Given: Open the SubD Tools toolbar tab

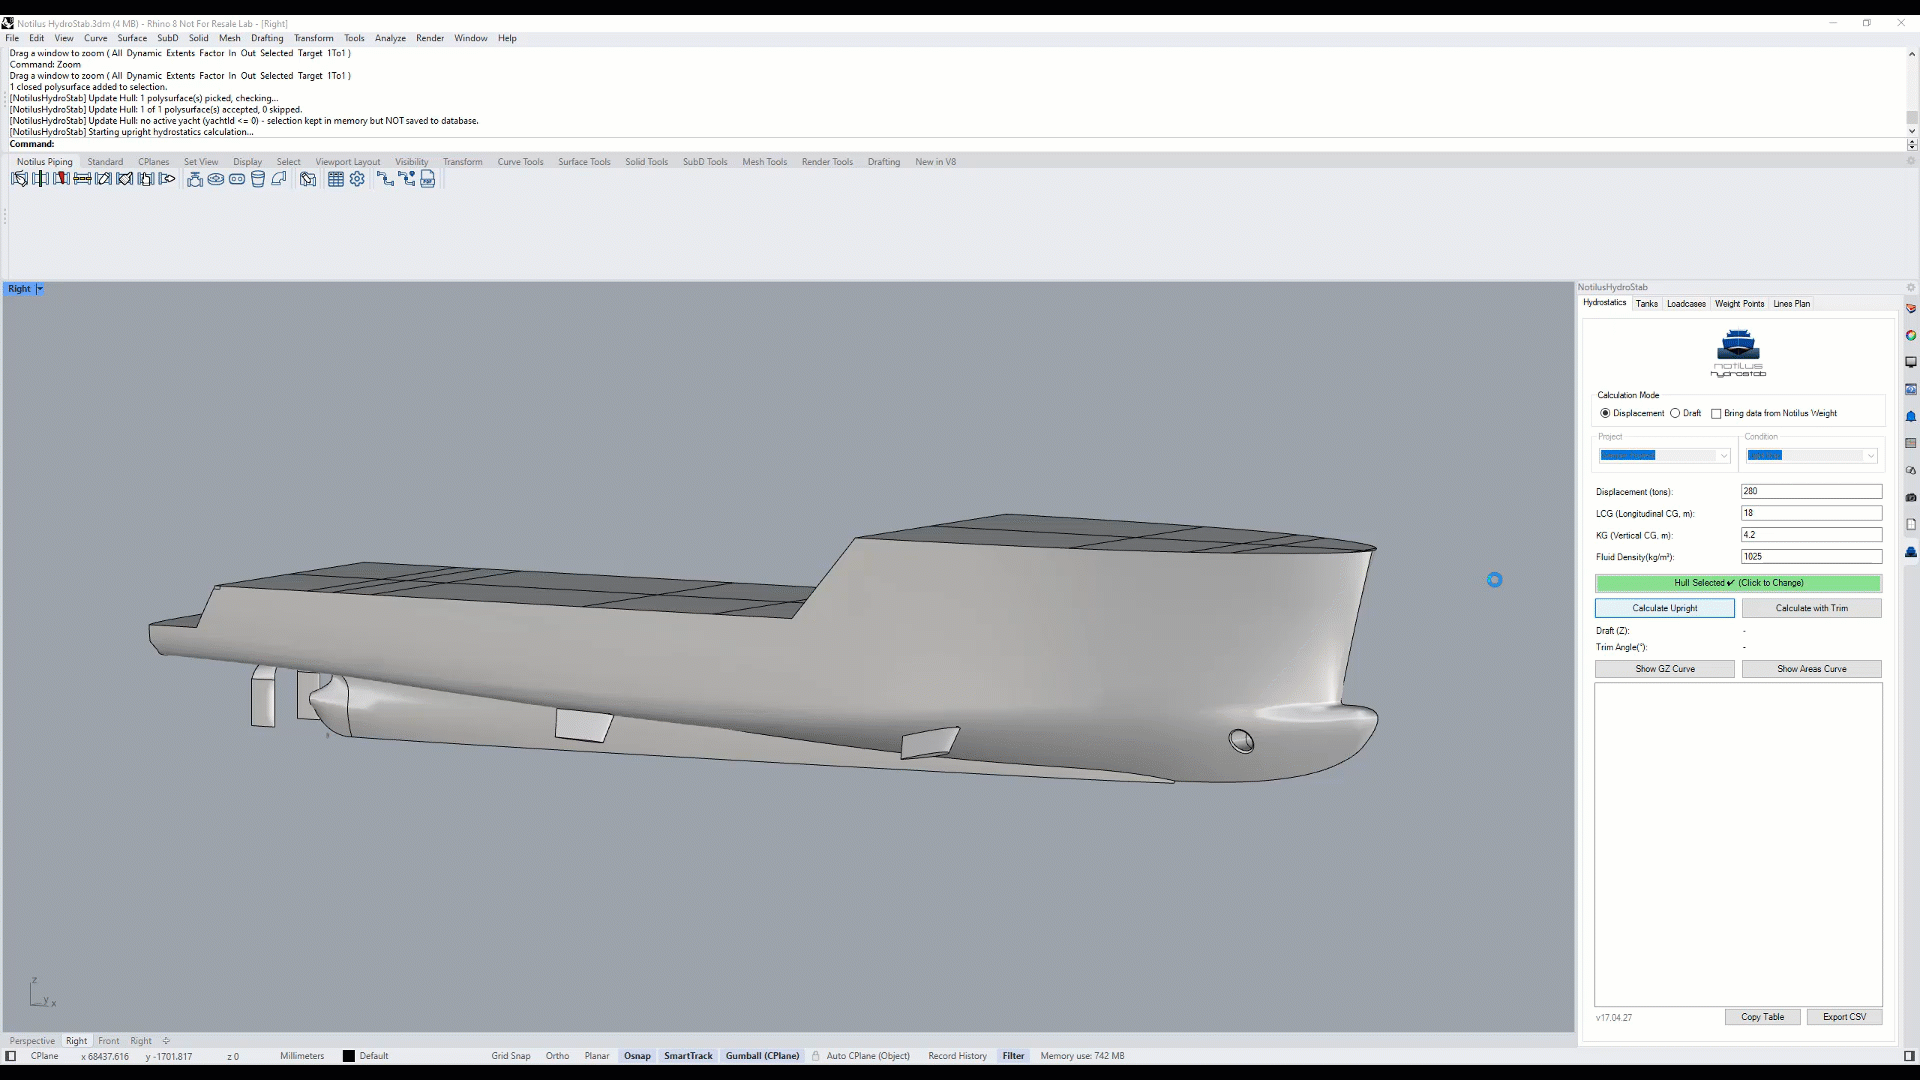Looking at the screenshot, I should [705, 162].
